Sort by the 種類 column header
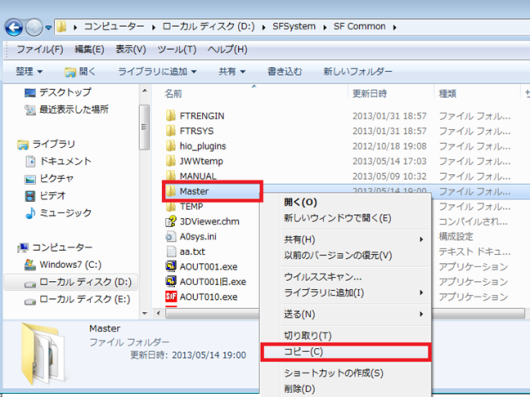This screenshot has width=530, height=397. pos(447,94)
